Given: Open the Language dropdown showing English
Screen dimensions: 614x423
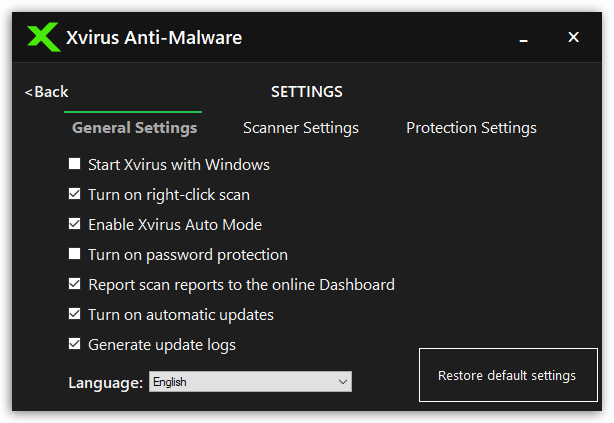Looking at the screenshot, I should coord(250,381).
